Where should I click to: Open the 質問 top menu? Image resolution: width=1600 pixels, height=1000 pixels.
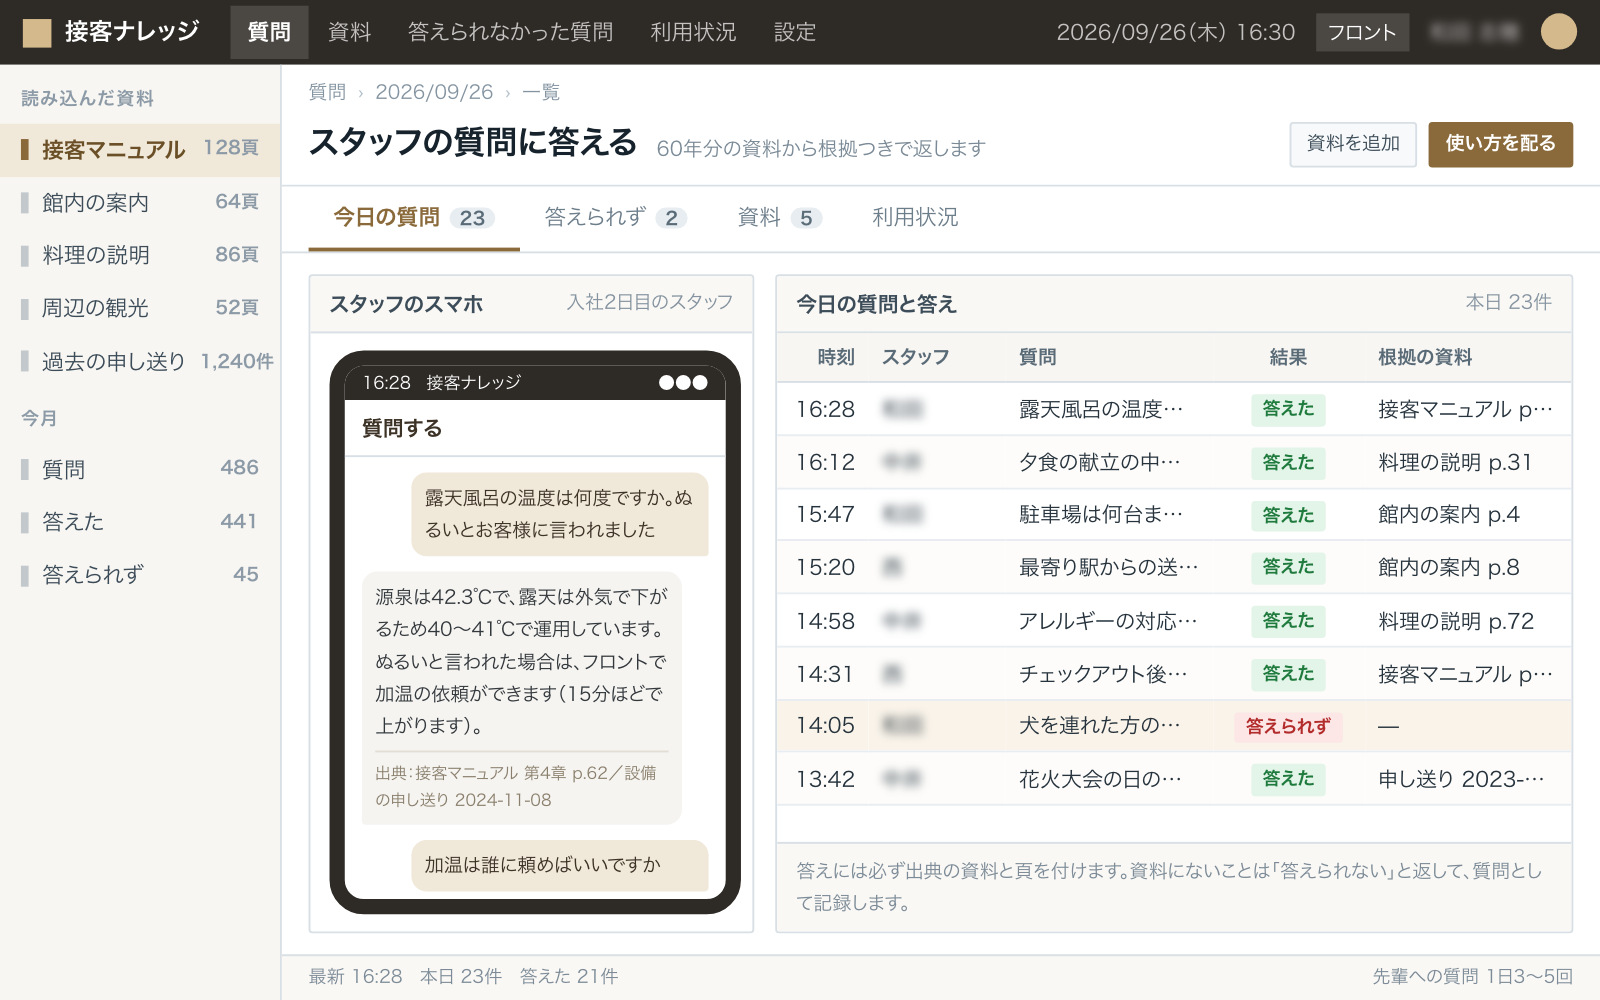click(269, 32)
